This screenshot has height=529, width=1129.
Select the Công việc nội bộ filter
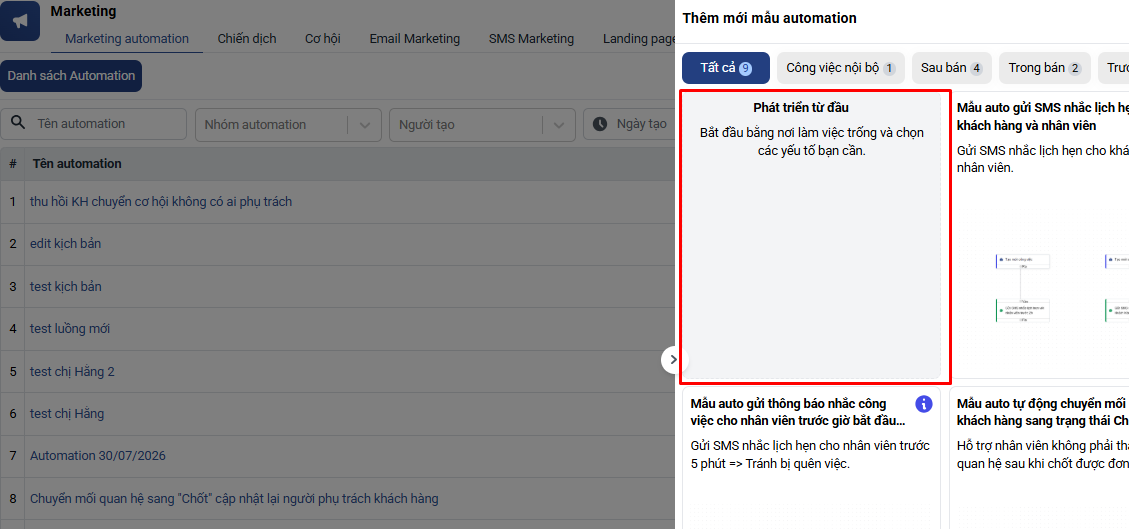coord(841,68)
